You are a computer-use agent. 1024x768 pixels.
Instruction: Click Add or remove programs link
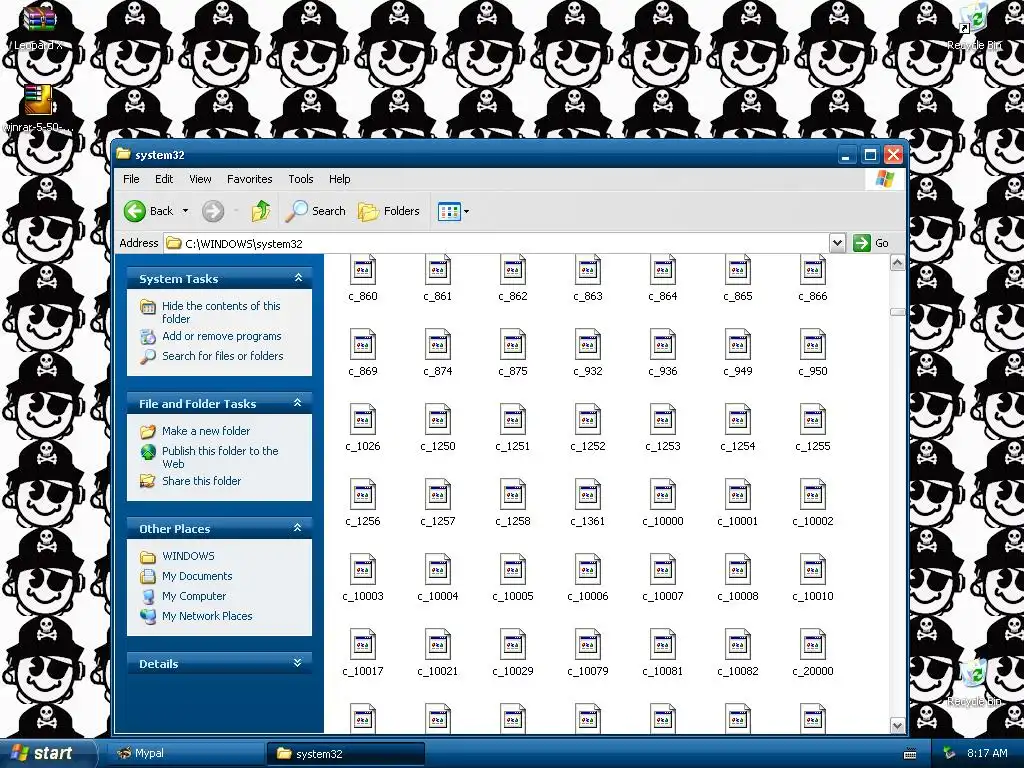coord(222,336)
